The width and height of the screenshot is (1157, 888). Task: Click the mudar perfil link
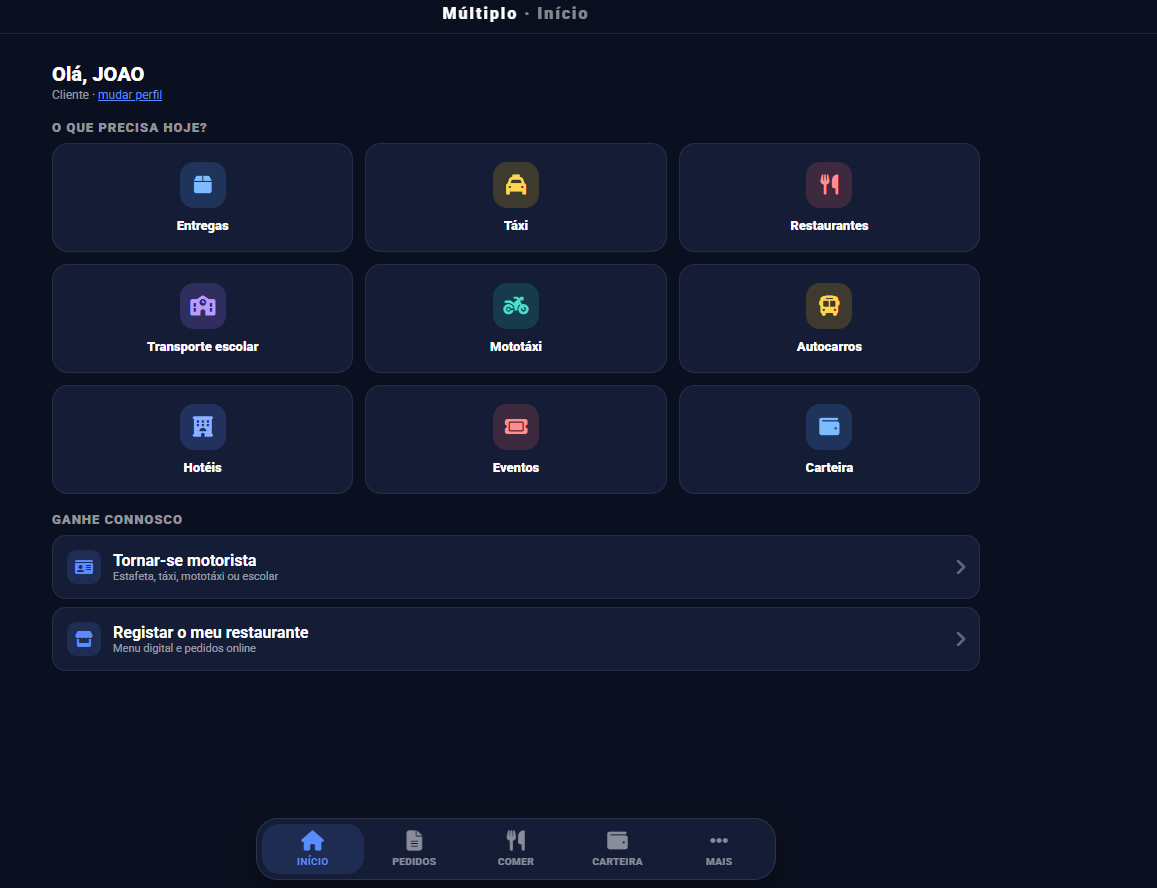click(x=130, y=94)
